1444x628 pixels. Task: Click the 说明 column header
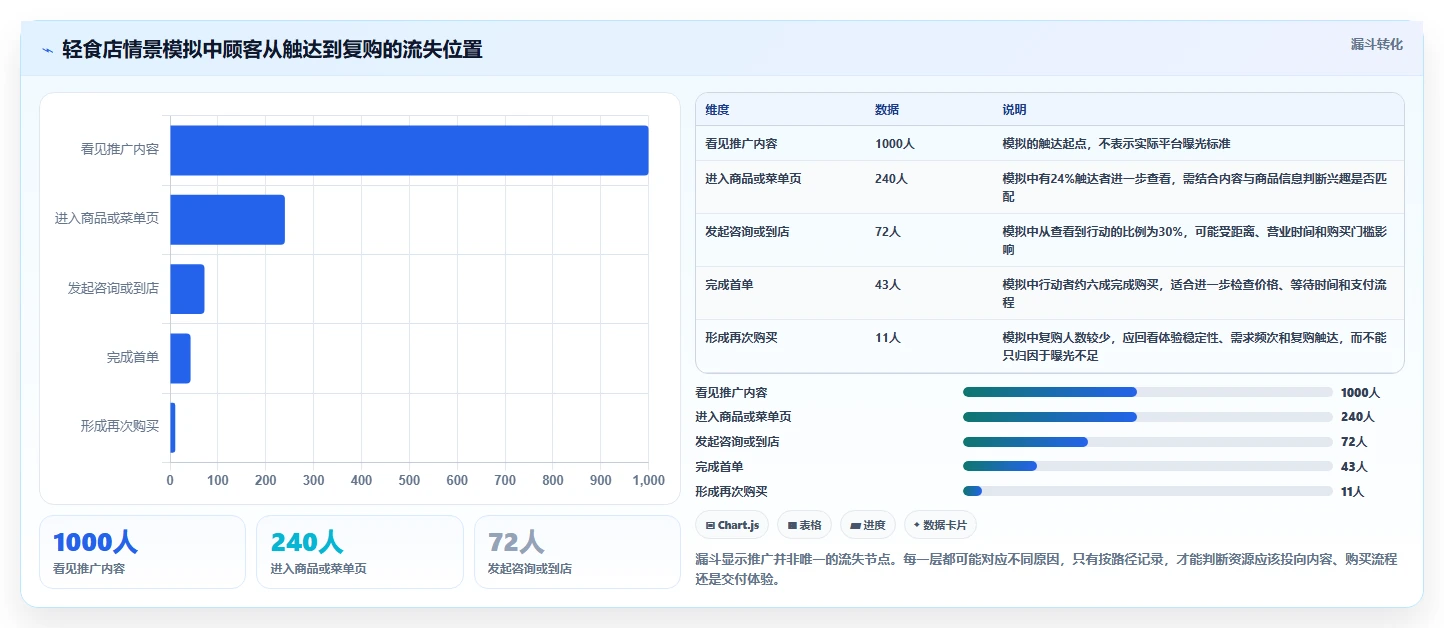click(1015, 110)
